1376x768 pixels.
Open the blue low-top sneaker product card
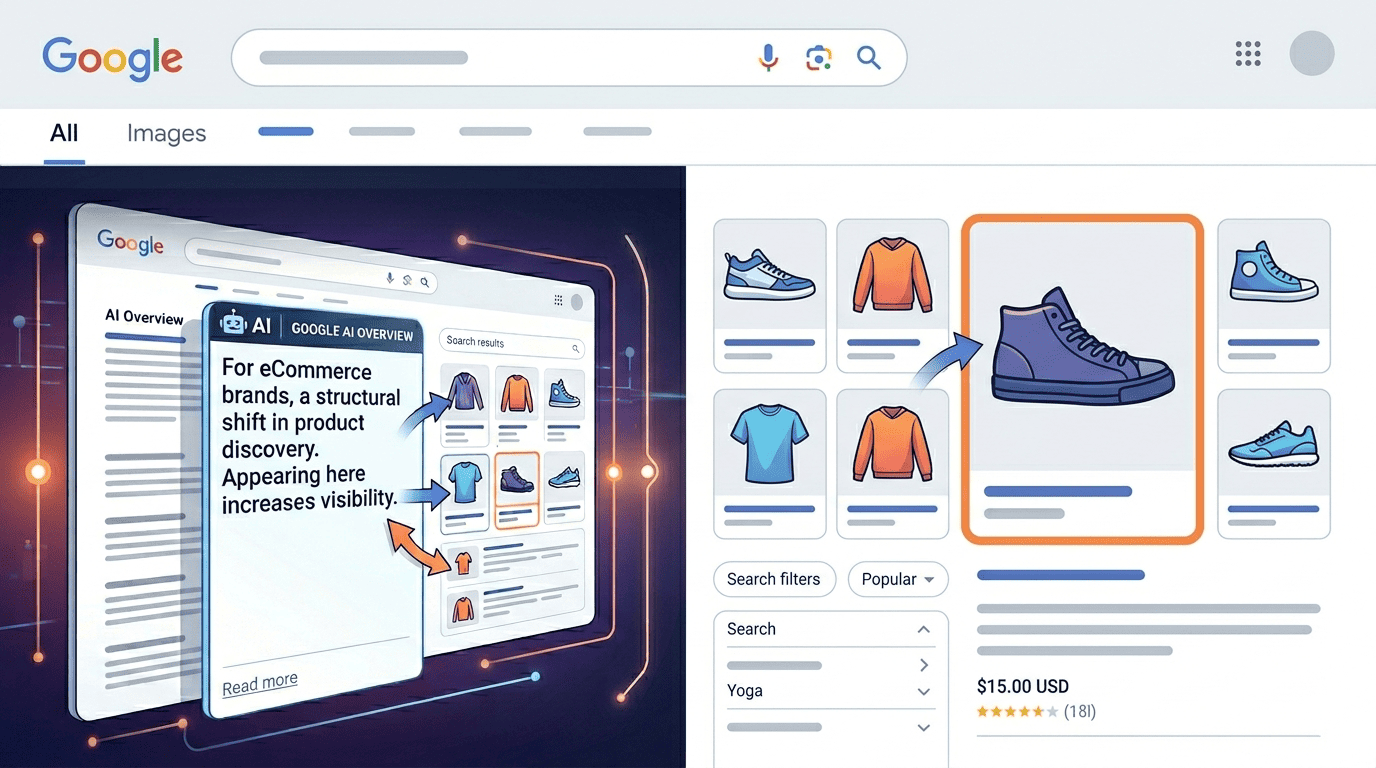(770, 296)
